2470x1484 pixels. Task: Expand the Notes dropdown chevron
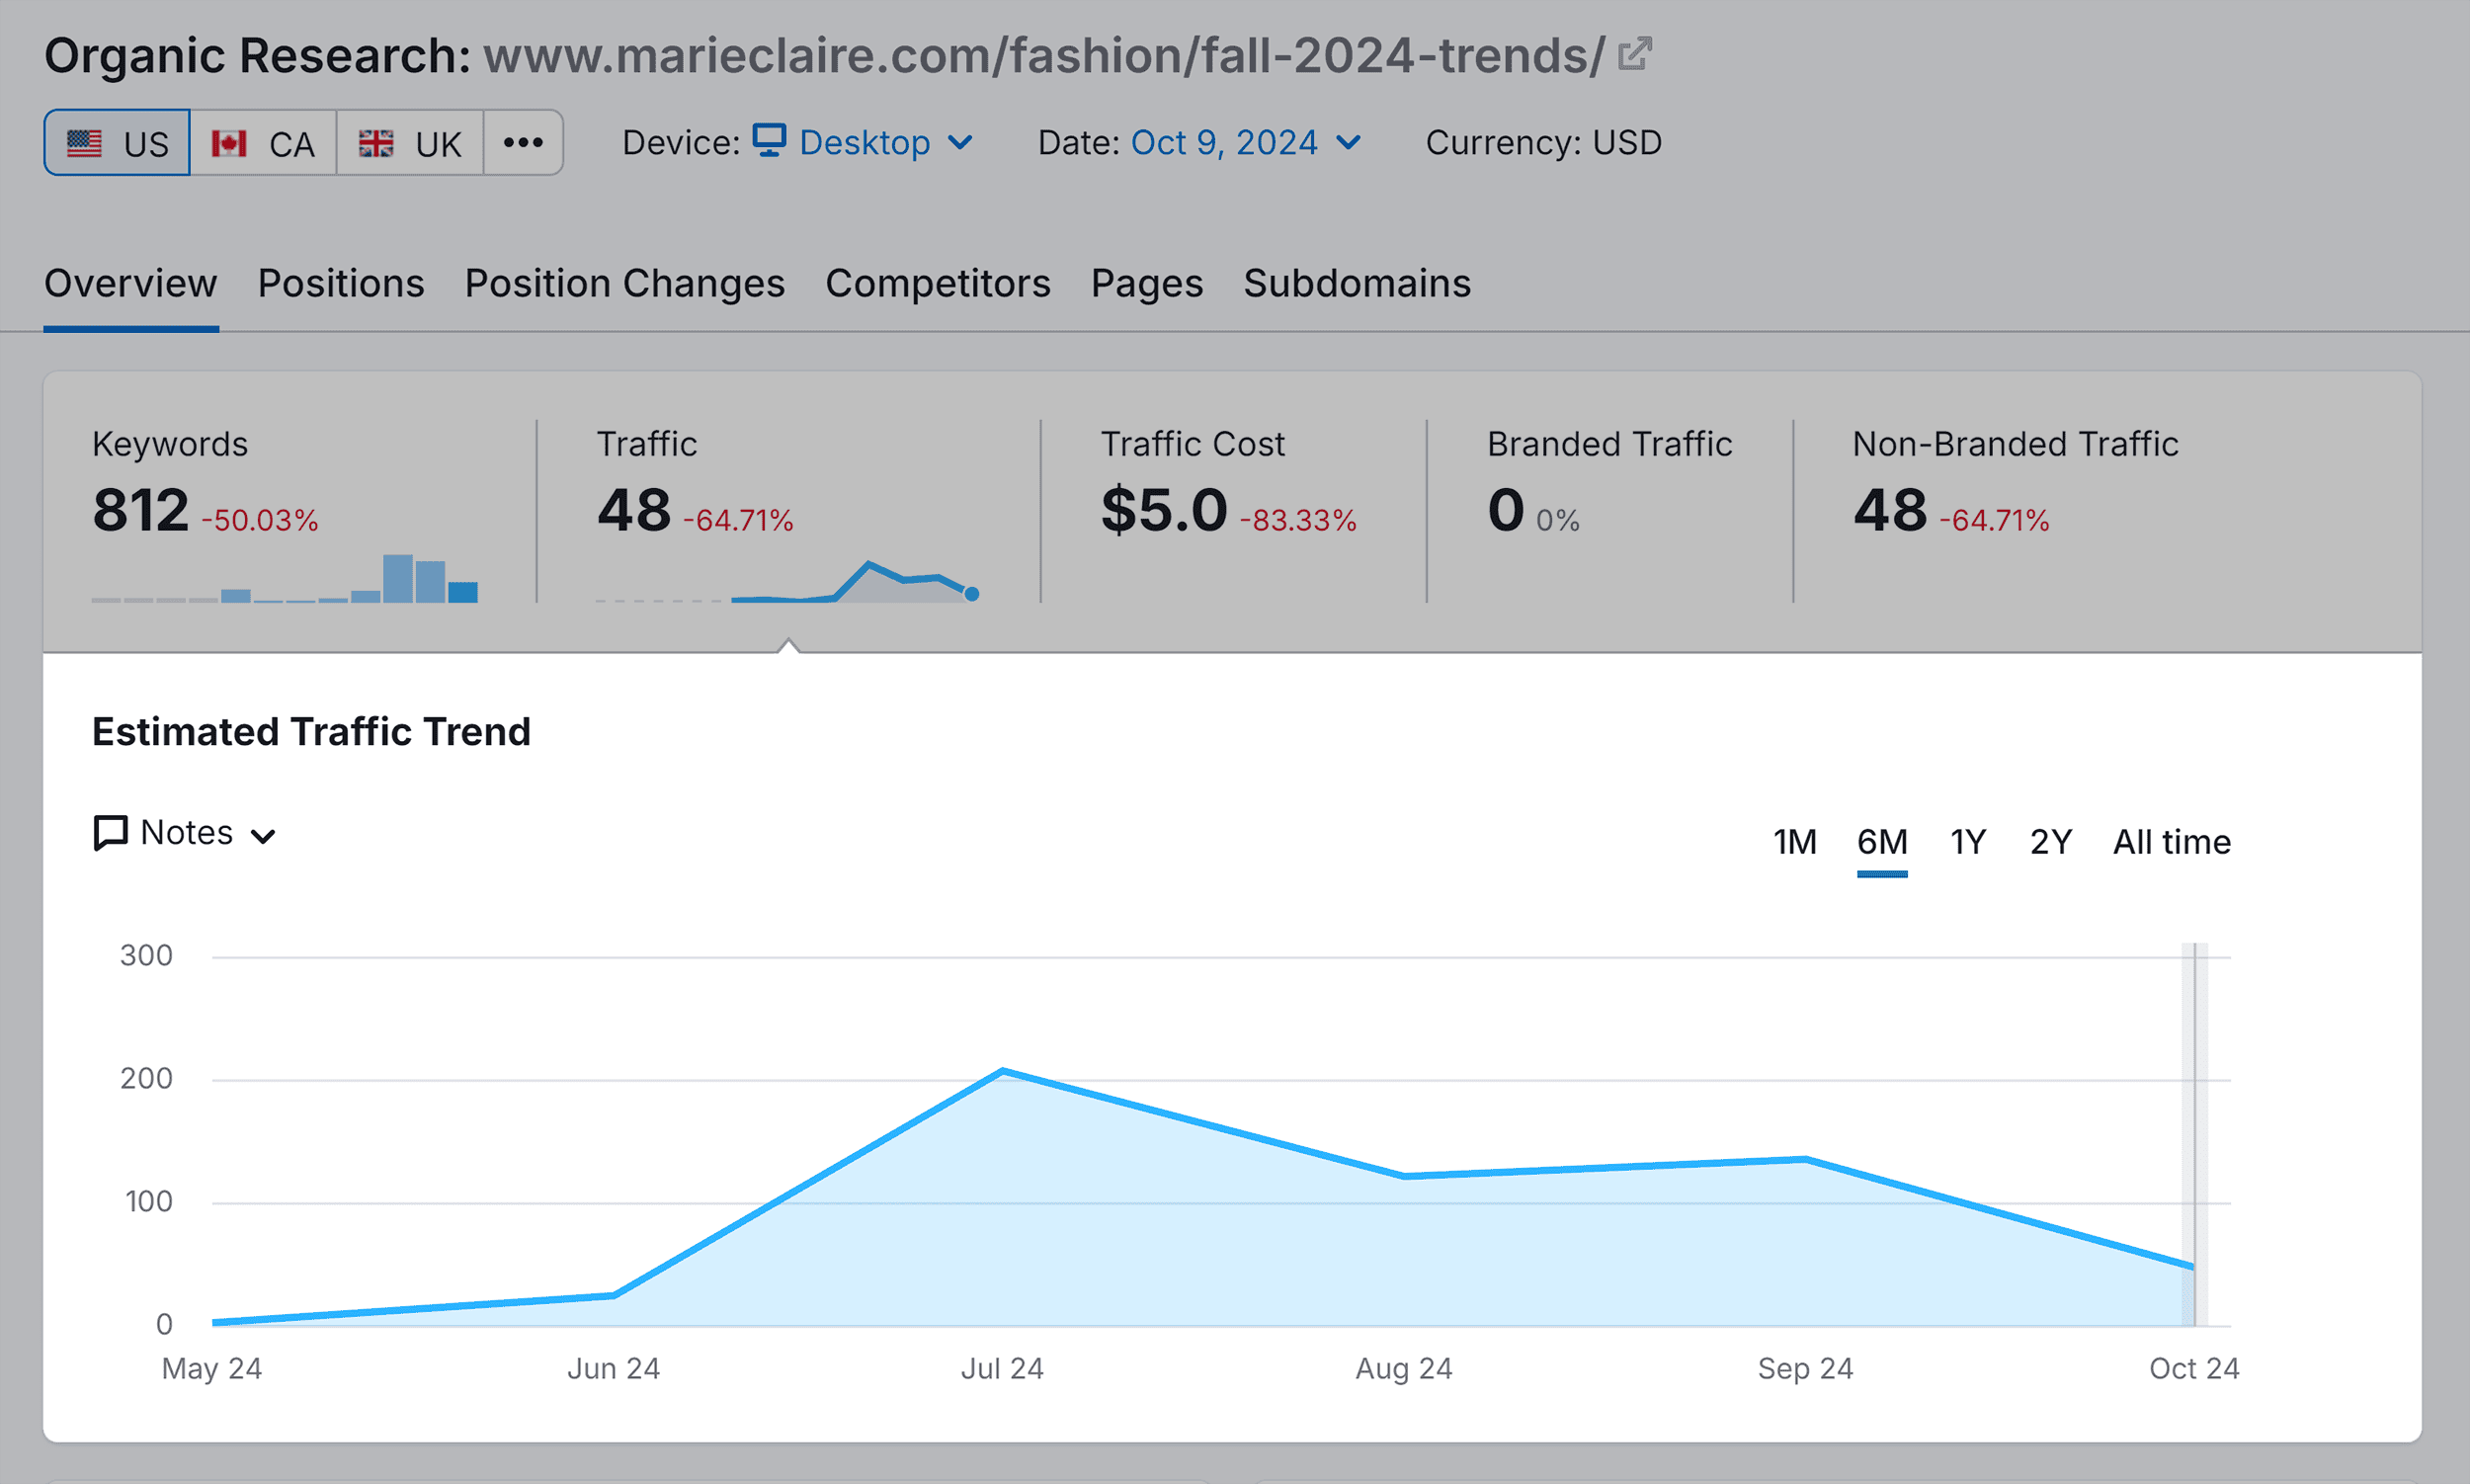click(263, 836)
